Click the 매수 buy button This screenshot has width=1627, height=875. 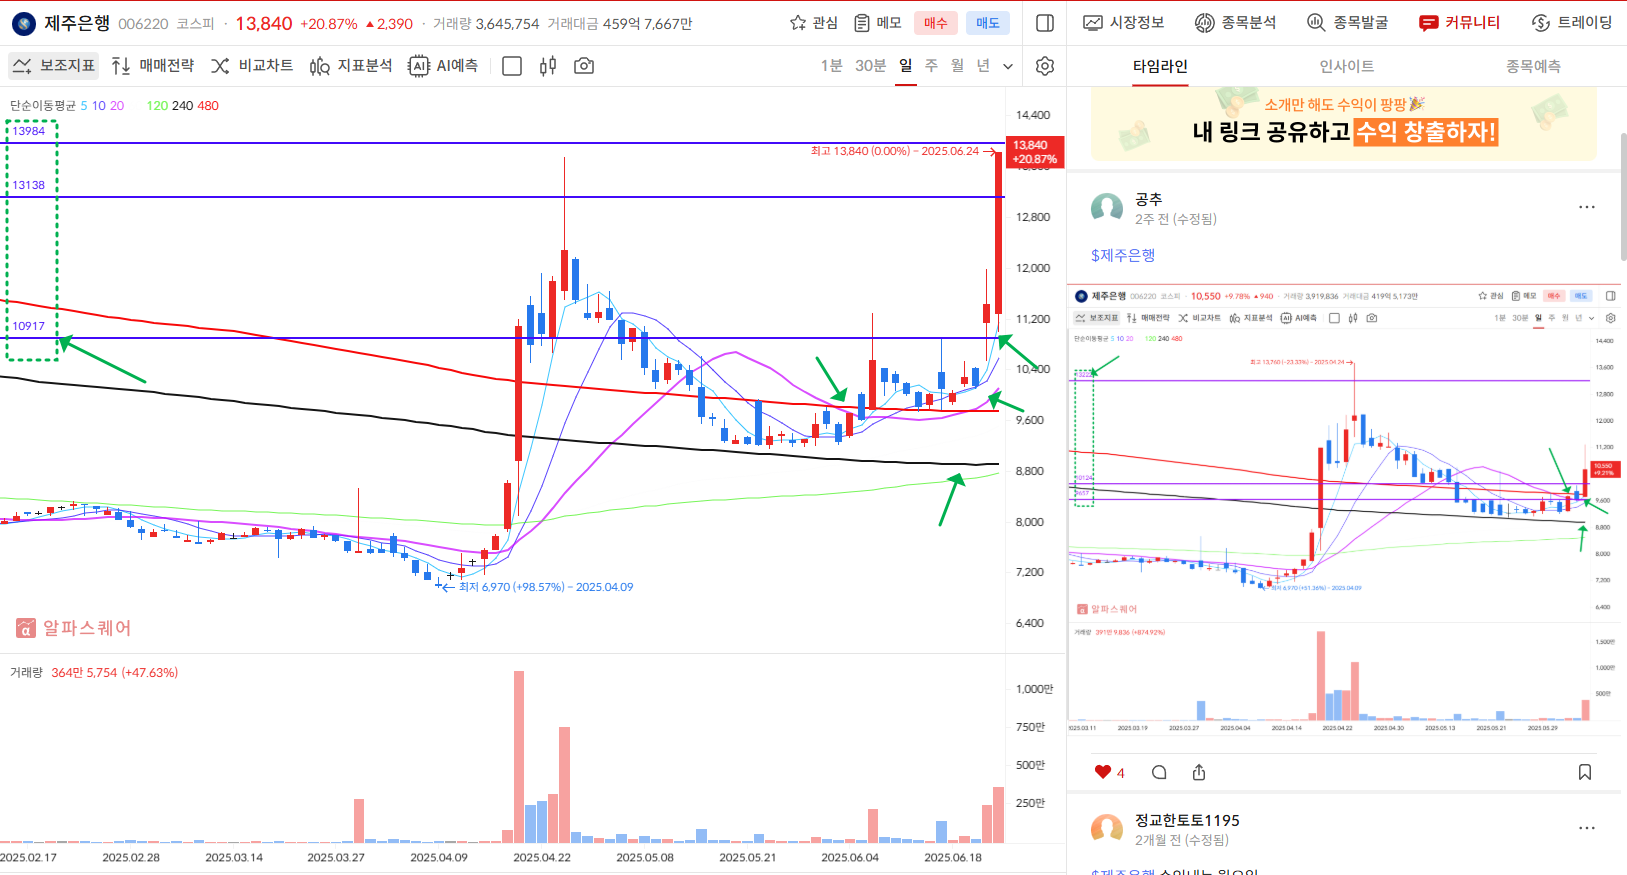[x=936, y=23]
